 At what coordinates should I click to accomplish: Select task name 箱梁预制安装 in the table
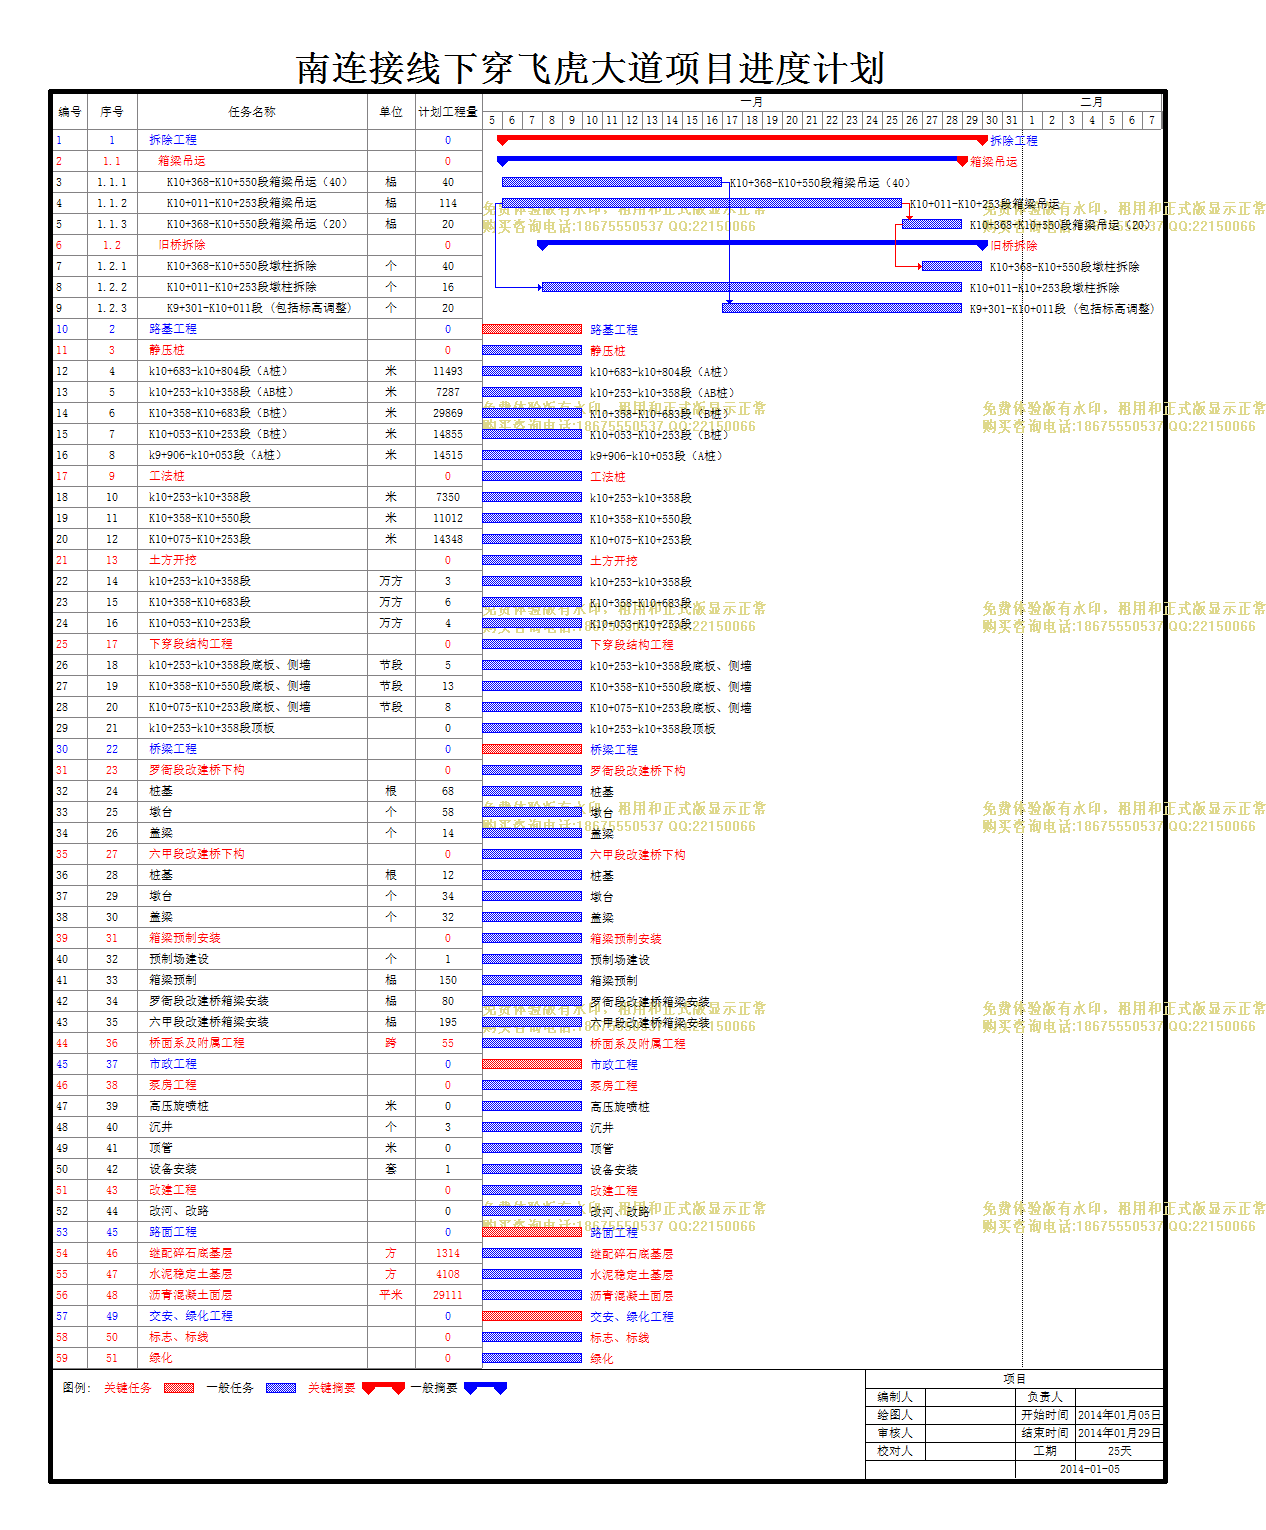click(185, 938)
